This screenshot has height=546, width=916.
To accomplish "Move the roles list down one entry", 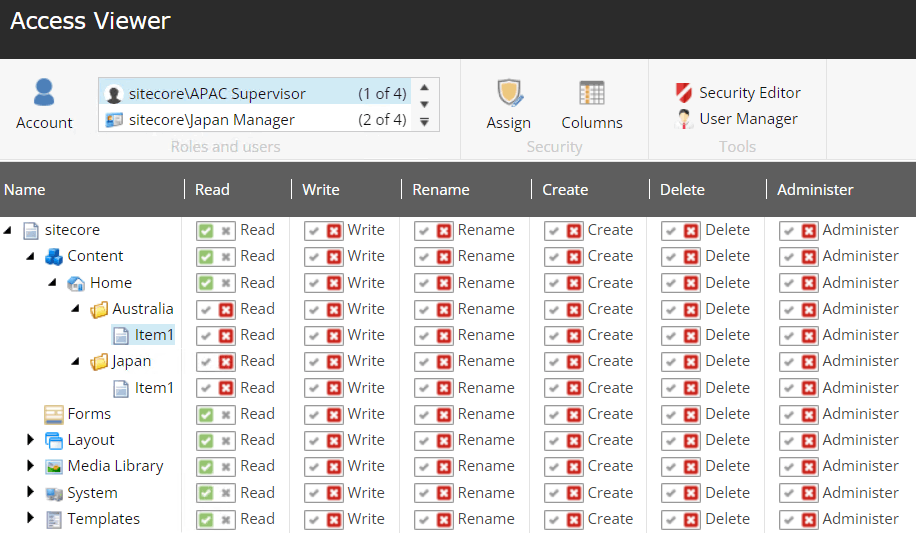I will click(x=425, y=104).
